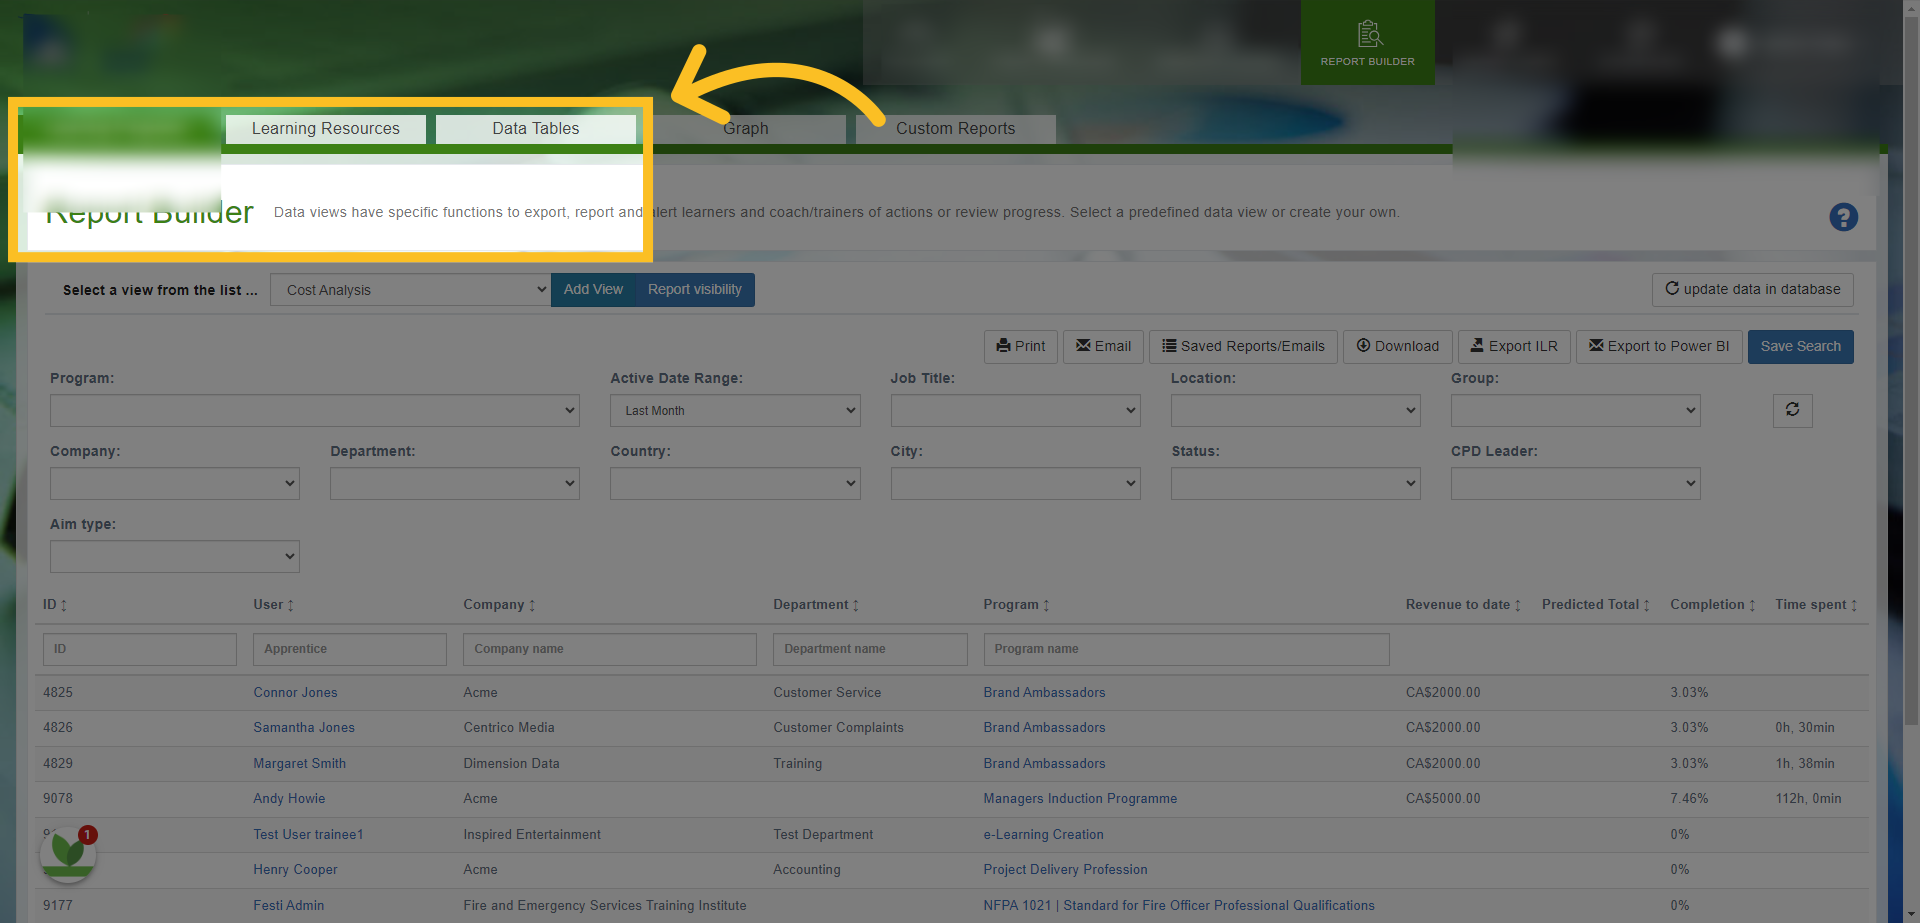Sort by the Company column arrows
The width and height of the screenshot is (1920, 923).
point(532,606)
